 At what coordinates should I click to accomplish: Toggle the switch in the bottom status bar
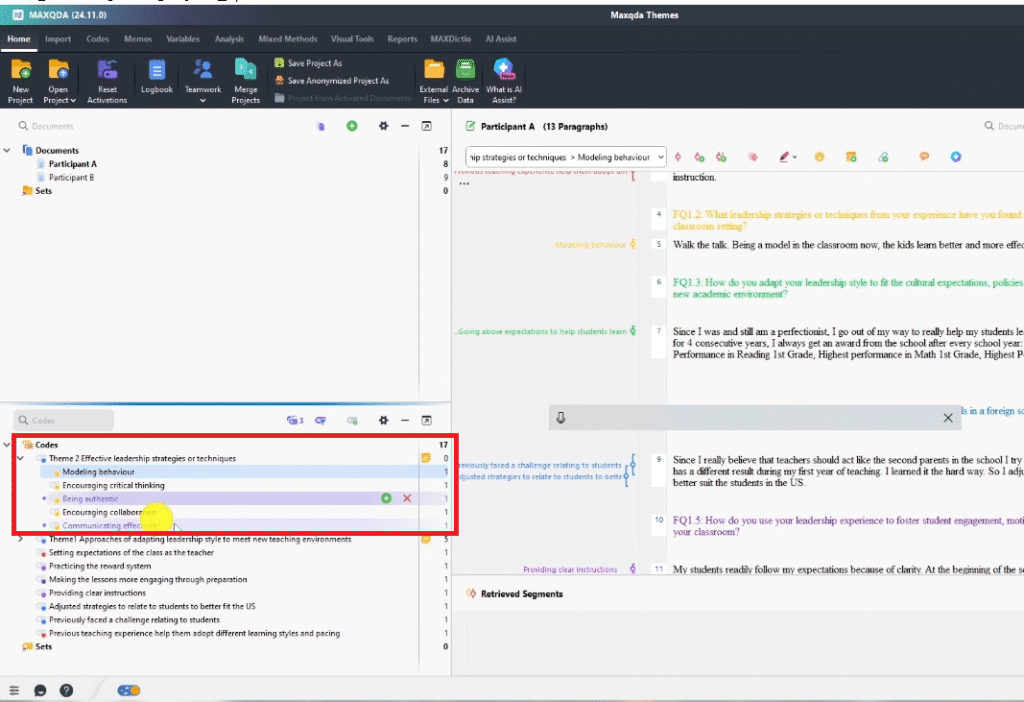[x=129, y=690]
